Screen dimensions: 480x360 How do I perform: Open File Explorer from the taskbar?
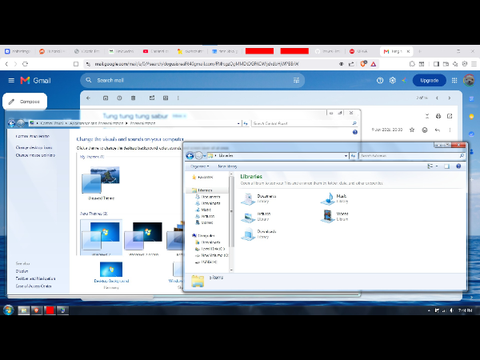tap(24, 310)
